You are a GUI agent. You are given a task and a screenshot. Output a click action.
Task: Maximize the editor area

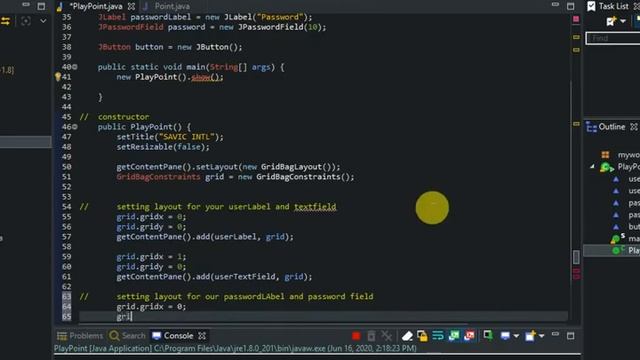pos(570,6)
